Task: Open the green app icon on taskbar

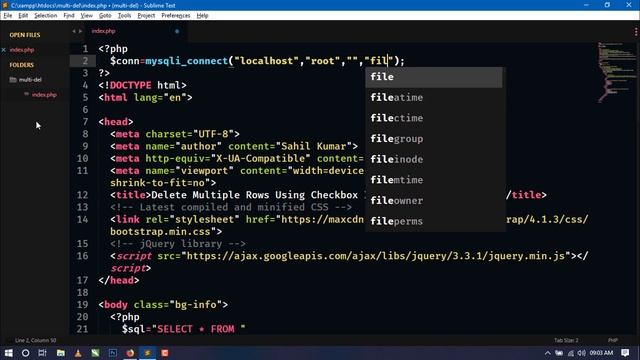Action: point(95,353)
